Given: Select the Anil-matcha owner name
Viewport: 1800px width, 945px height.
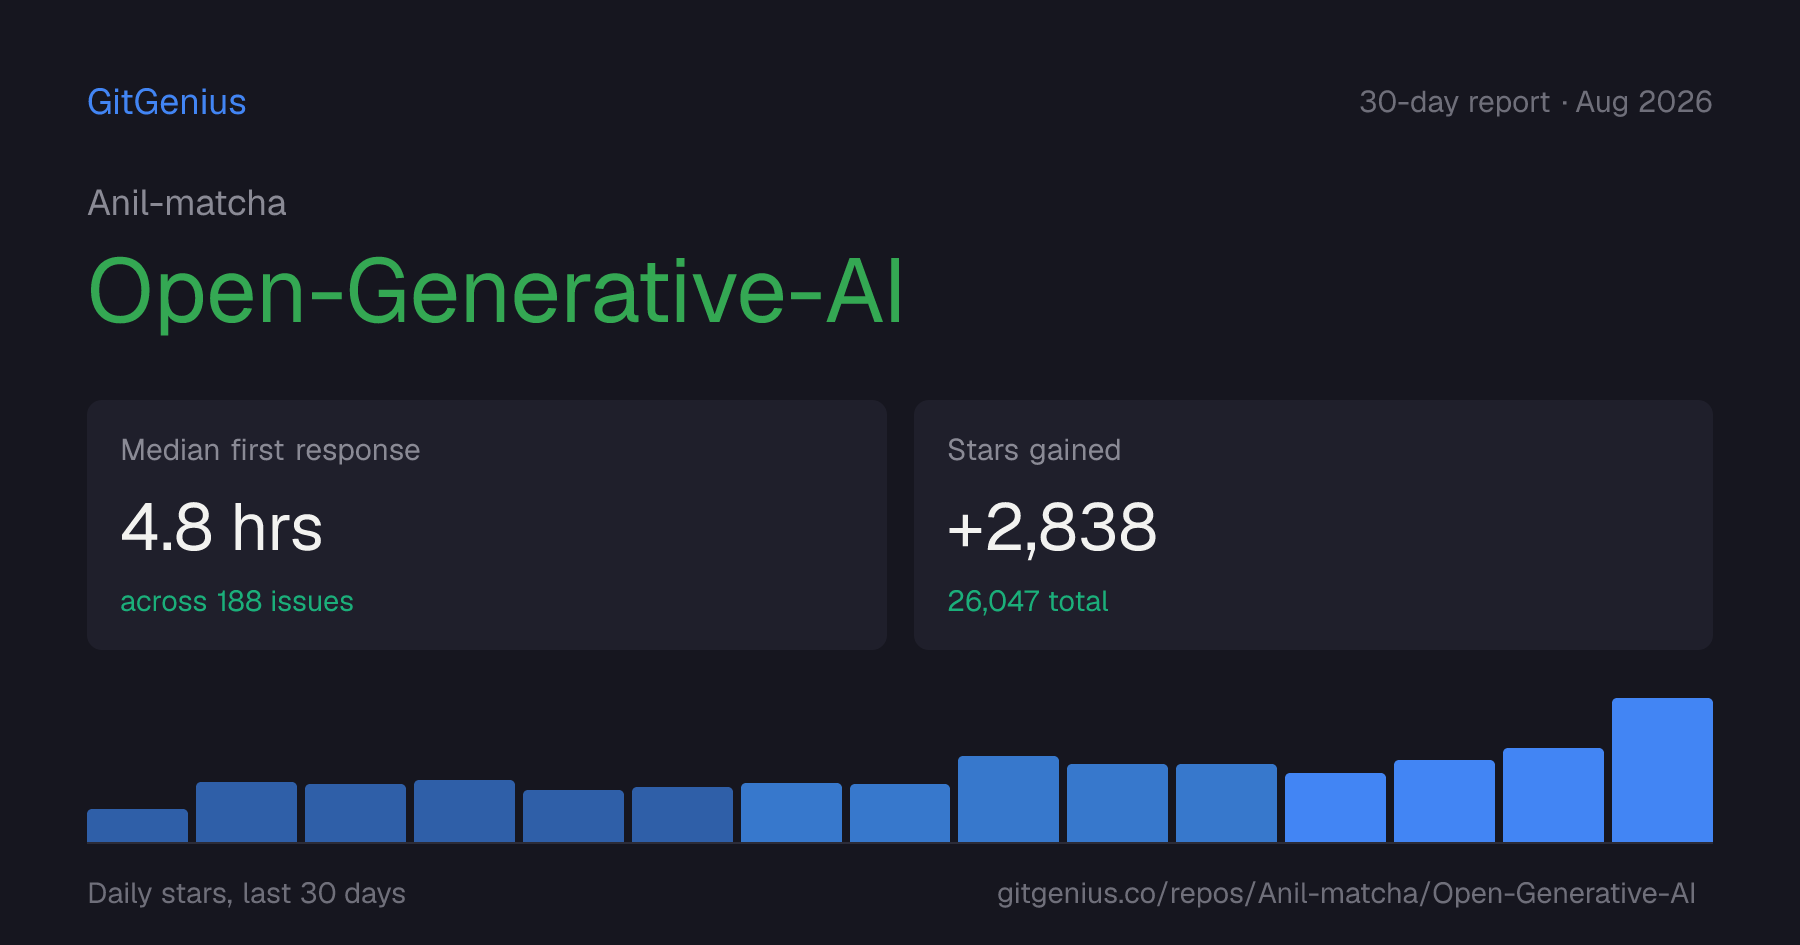Looking at the screenshot, I should click(x=187, y=203).
